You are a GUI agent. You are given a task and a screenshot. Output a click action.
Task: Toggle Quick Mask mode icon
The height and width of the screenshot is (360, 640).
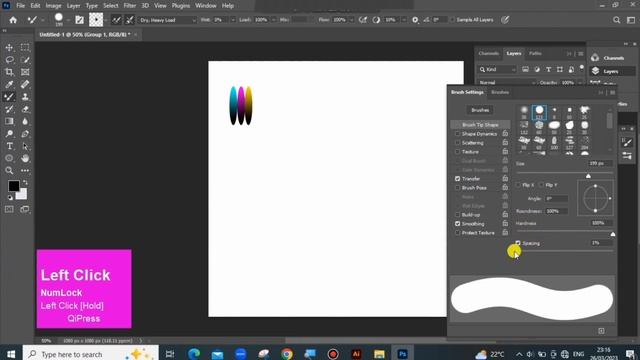point(9,209)
